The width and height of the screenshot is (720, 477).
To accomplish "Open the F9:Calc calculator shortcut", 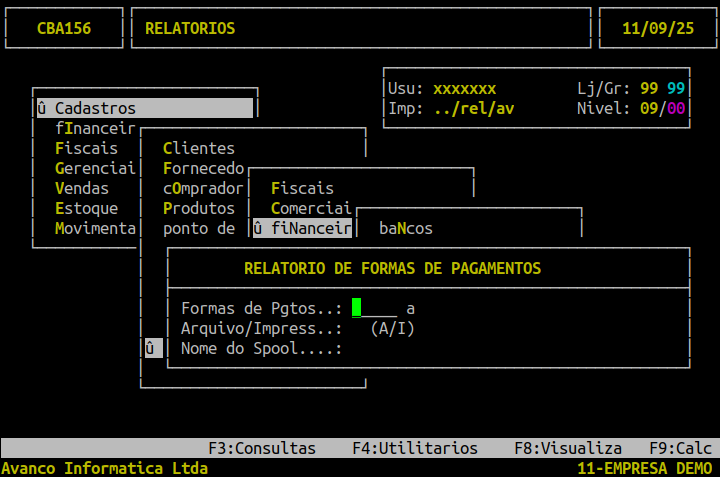I will [x=680, y=449].
